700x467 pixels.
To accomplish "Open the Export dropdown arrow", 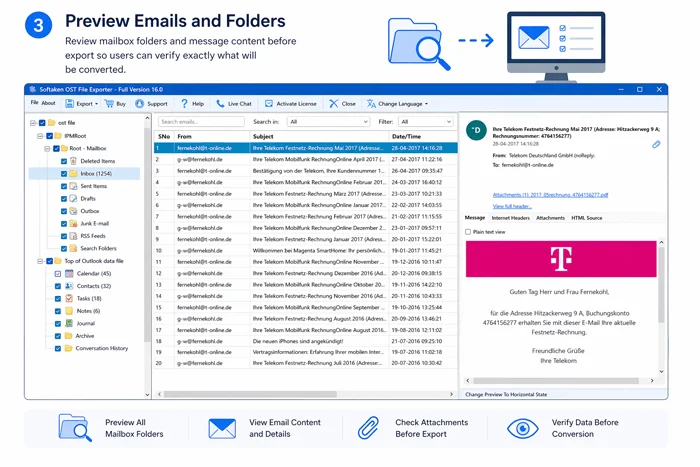I will [x=96, y=104].
